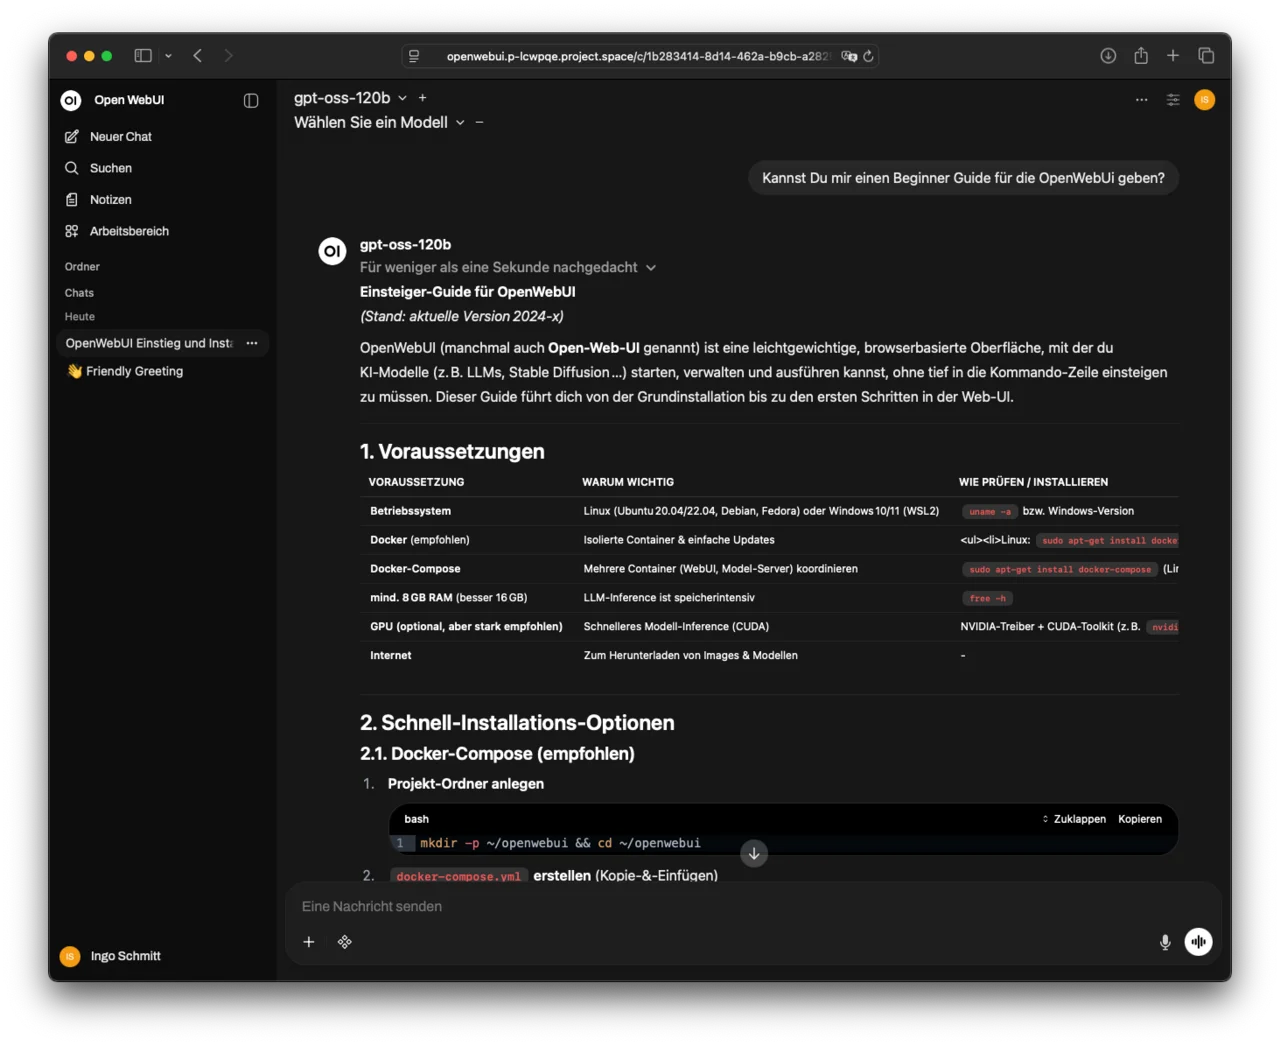Image resolution: width=1280 pixels, height=1046 pixels.
Task: Open the gpt-oss-120b model dropdown
Action: (349, 97)
